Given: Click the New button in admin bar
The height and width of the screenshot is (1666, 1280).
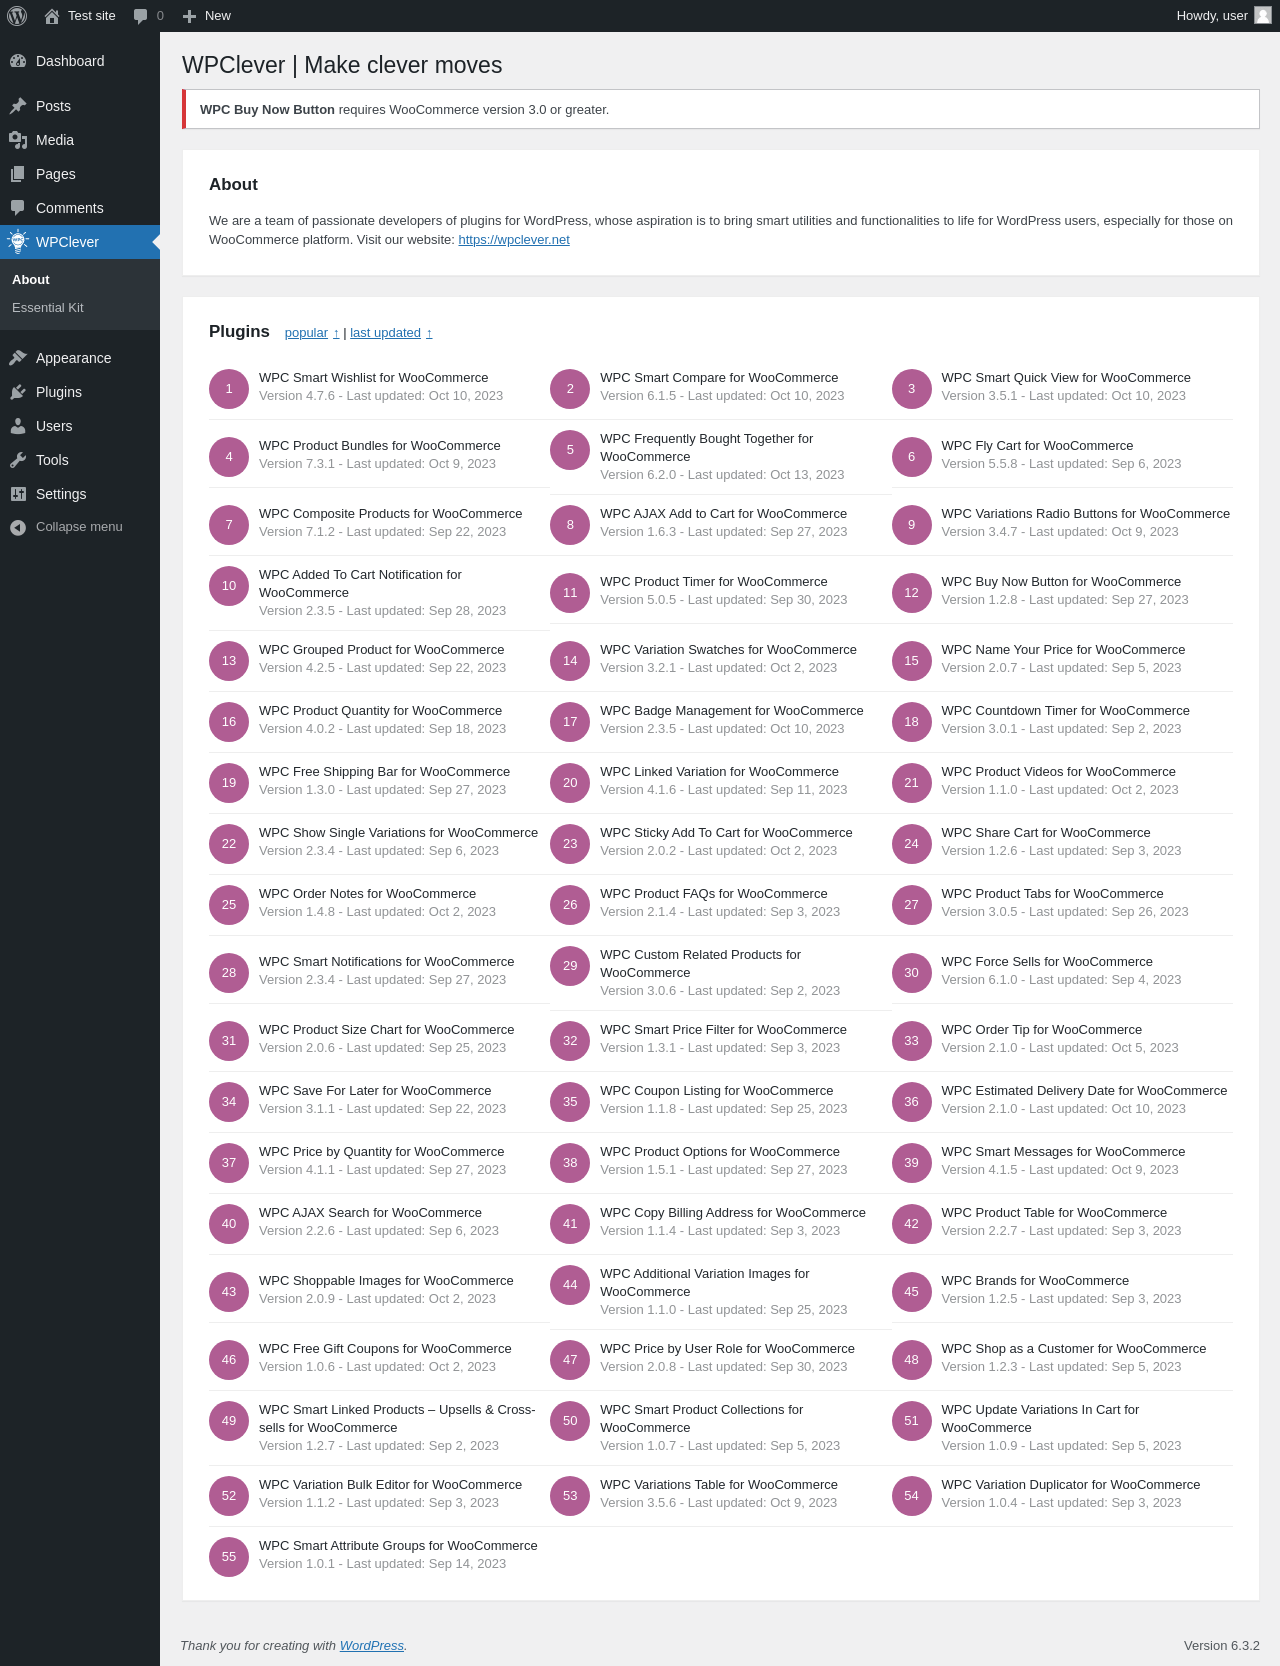Looking at the screenshot, I should pos(207,16).
